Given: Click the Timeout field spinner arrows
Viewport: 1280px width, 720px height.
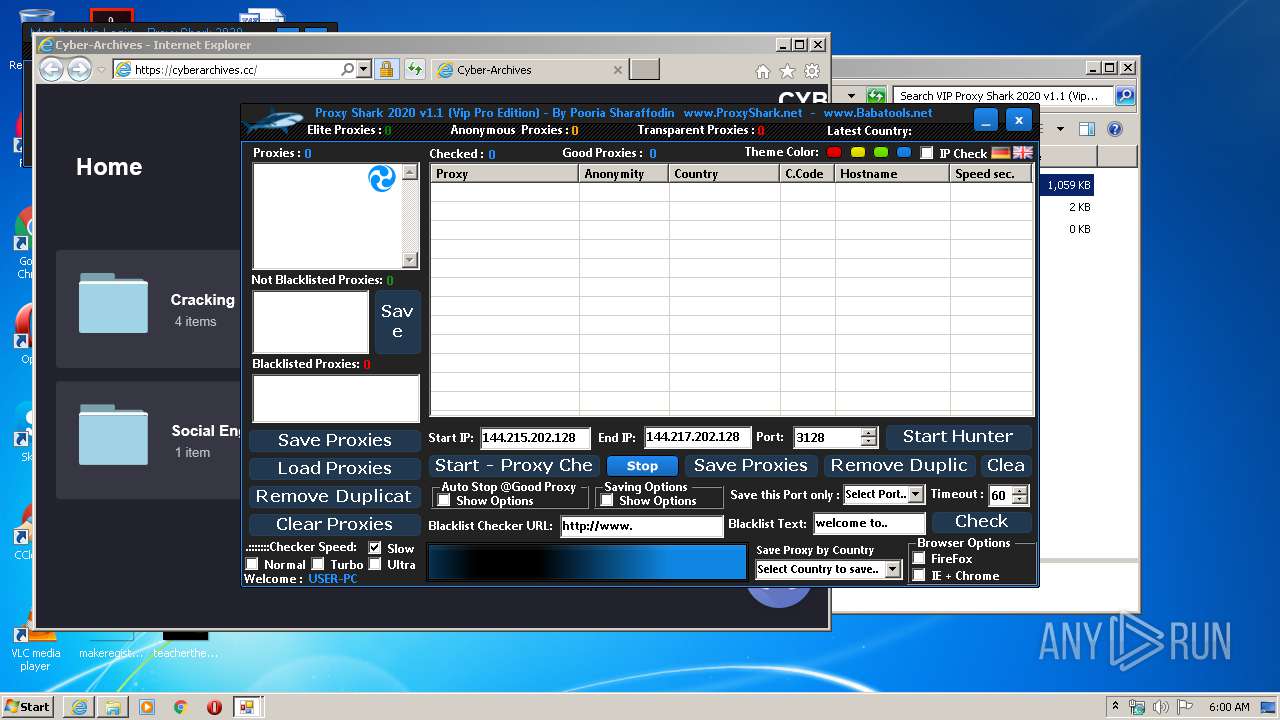Looking at the screenshot, I should coord(1018,495).
